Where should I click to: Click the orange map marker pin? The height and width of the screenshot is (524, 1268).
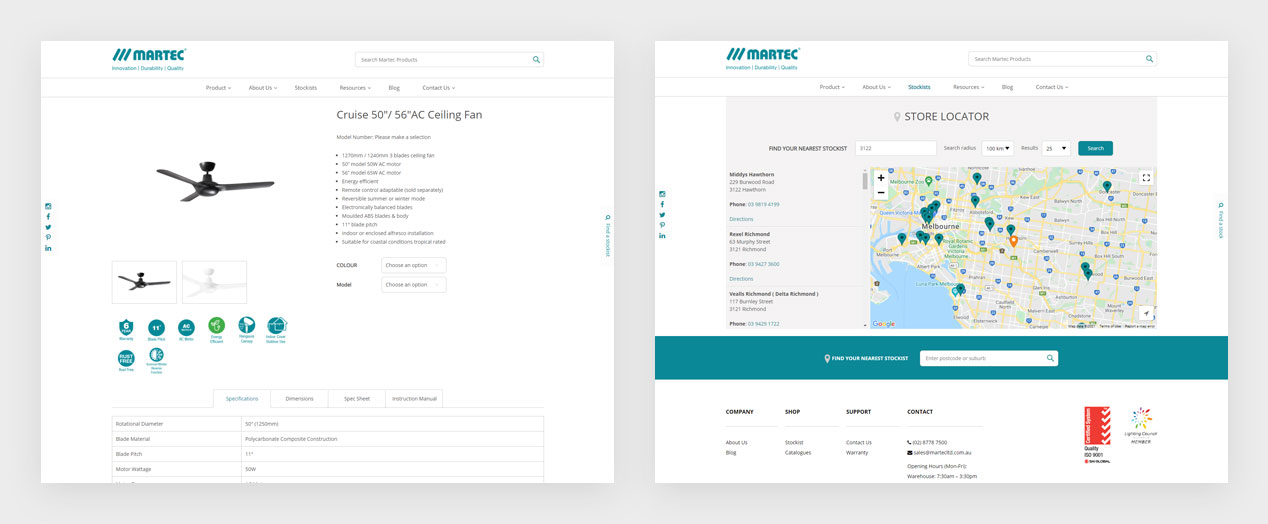(1013, 240)
